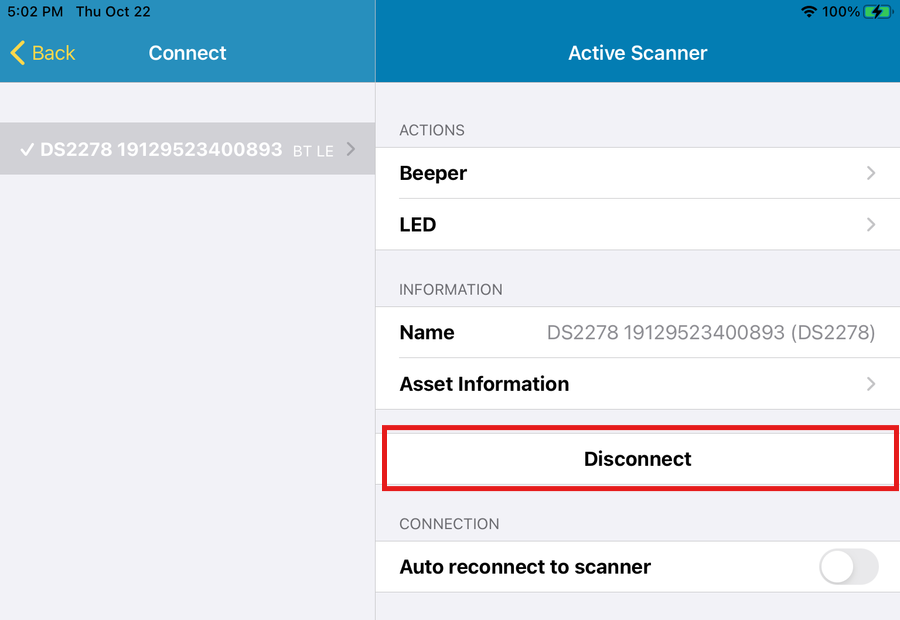
Task: Expand the Beeper row using its chevron
Action: pyautogui.click(x=871, y=173)
